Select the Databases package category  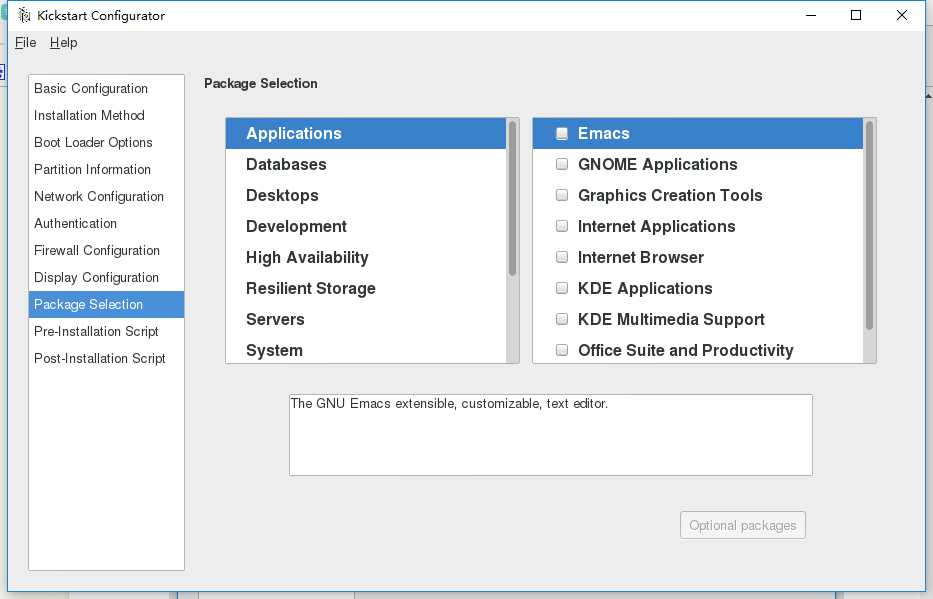[286, 164]
